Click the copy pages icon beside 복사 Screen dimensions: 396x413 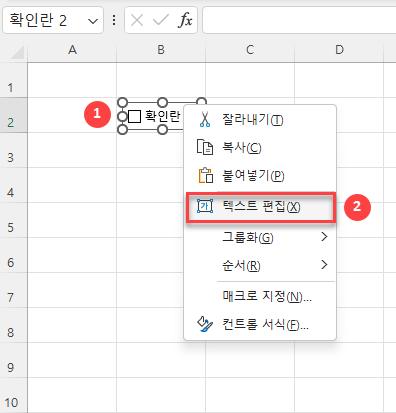205,147
